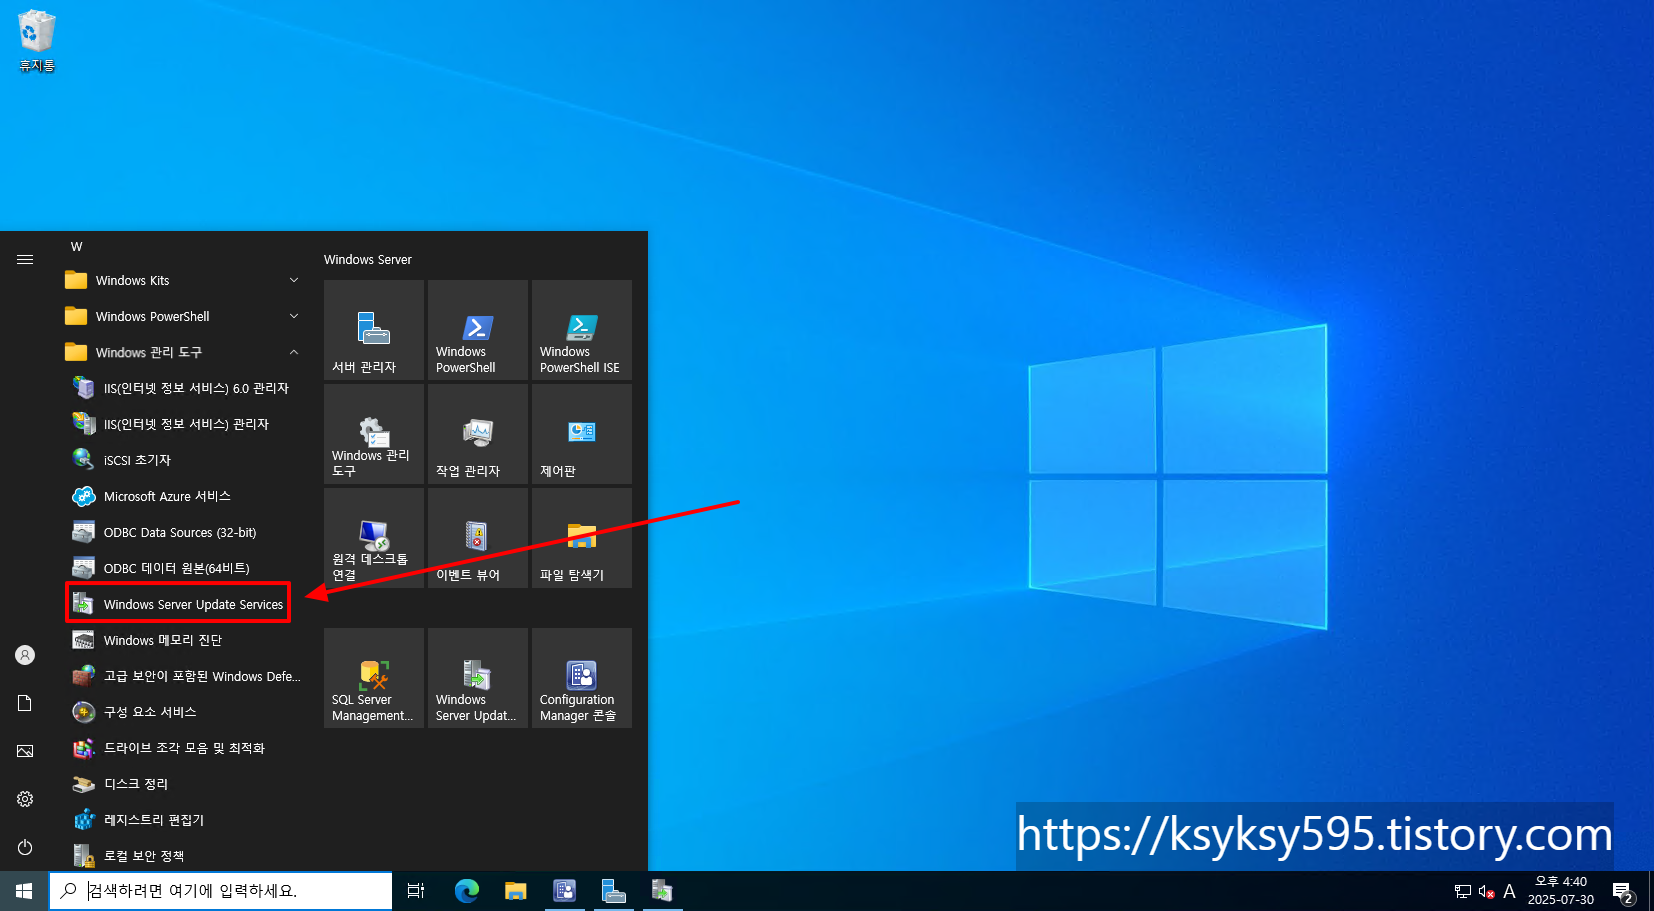The image size is (1654, 911).
Task: Click the taskbar search input box
Action: (221, 891)
